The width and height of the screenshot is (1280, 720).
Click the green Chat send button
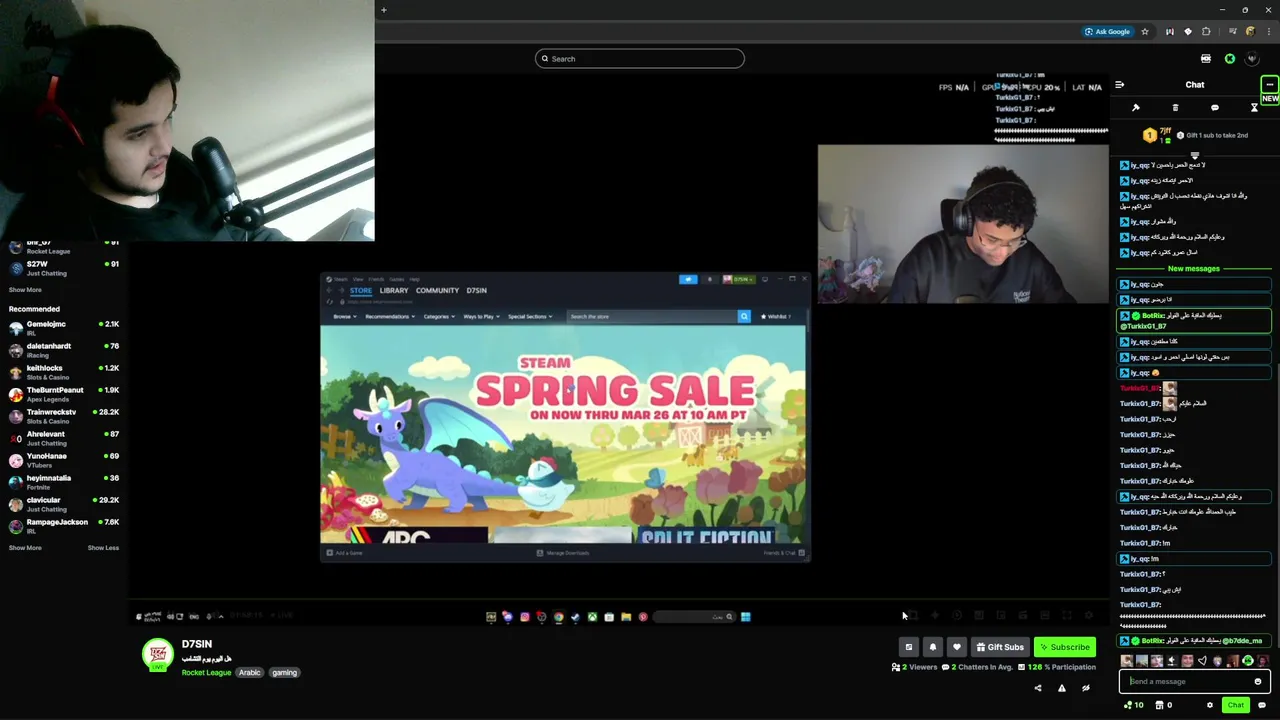coord(1236,705)
